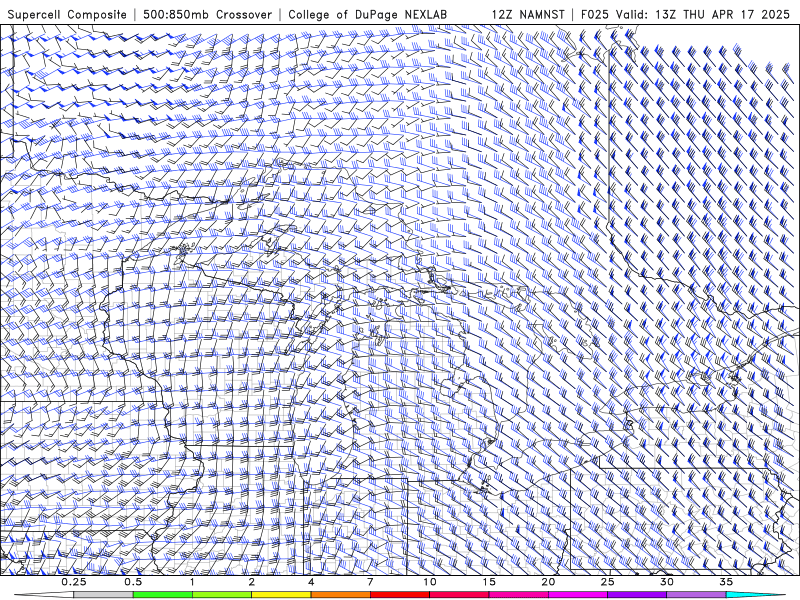Select the purple swatch between 25 and 30
The width and height of the screenshot is (800, 600).
(x=637, y=595)
